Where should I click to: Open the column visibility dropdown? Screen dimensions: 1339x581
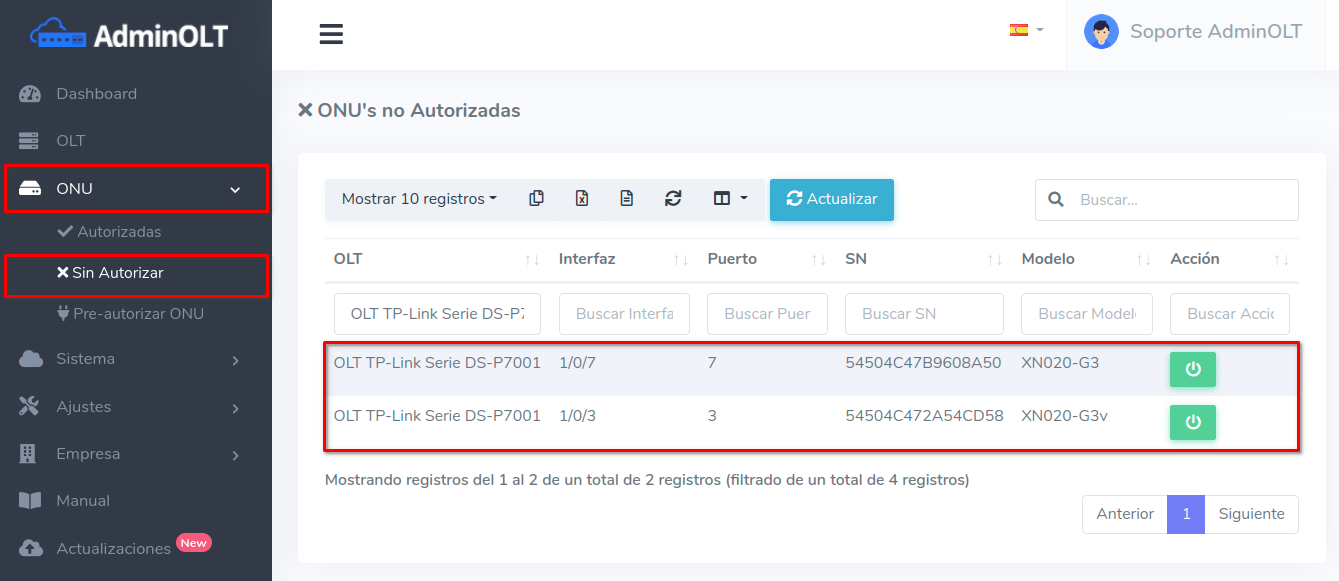point(730,199)
